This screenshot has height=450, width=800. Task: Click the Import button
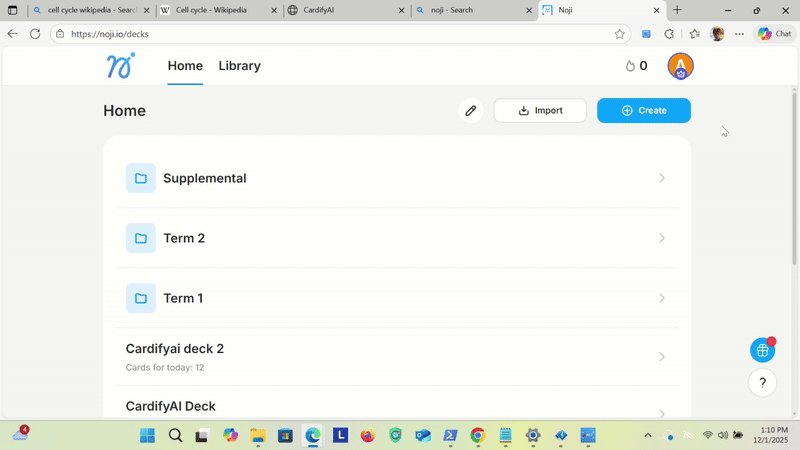pos(540,110)
